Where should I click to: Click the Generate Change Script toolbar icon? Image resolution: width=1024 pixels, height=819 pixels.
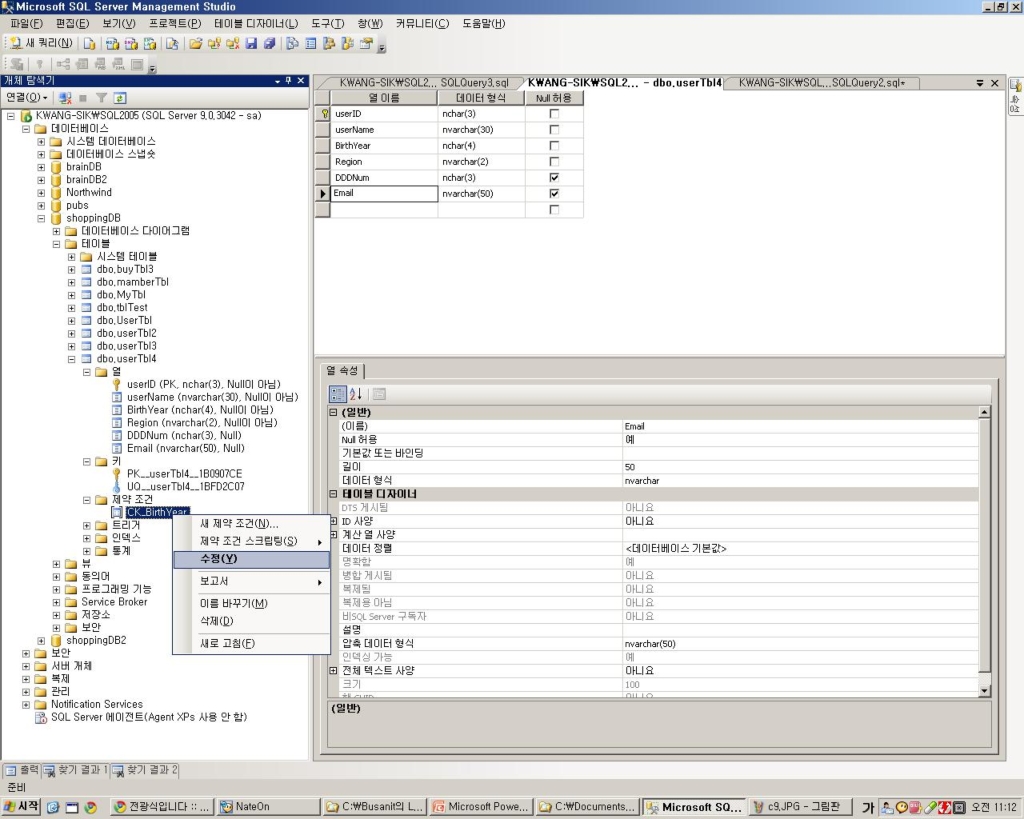click(x=17, y=64)
